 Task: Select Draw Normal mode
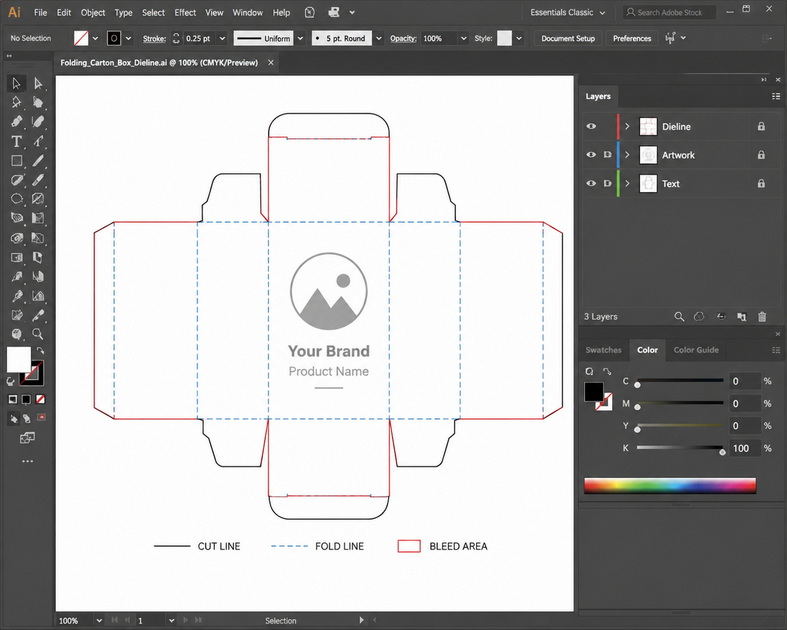14,418
